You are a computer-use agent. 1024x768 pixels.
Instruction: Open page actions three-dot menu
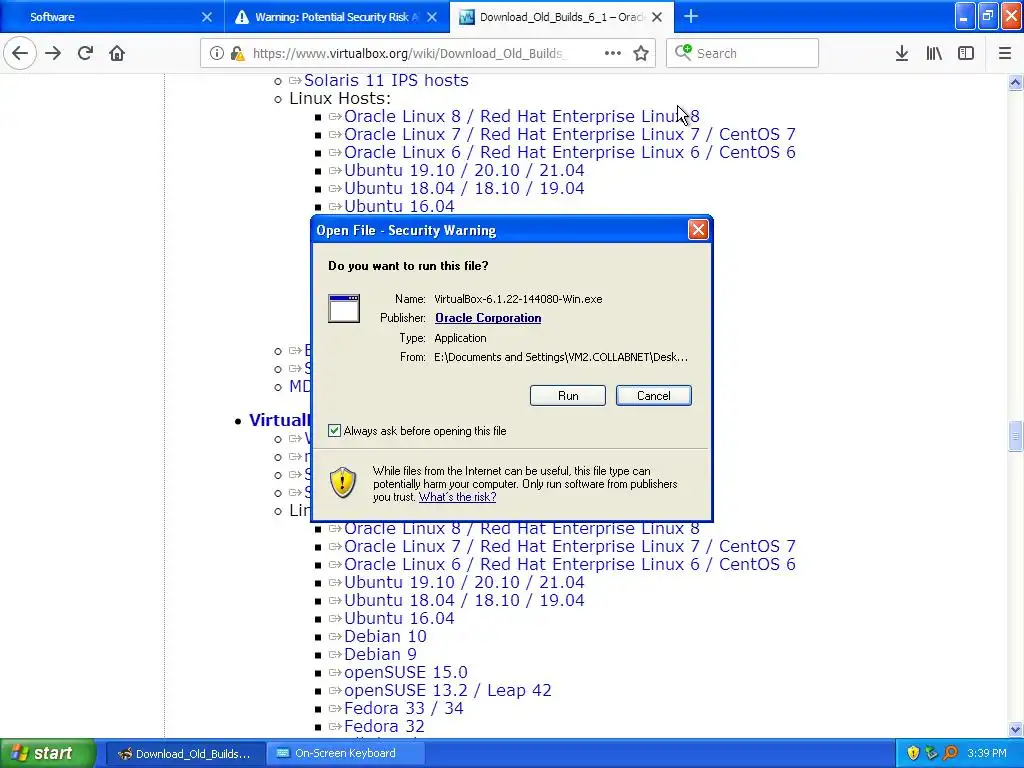coord(613,53)
